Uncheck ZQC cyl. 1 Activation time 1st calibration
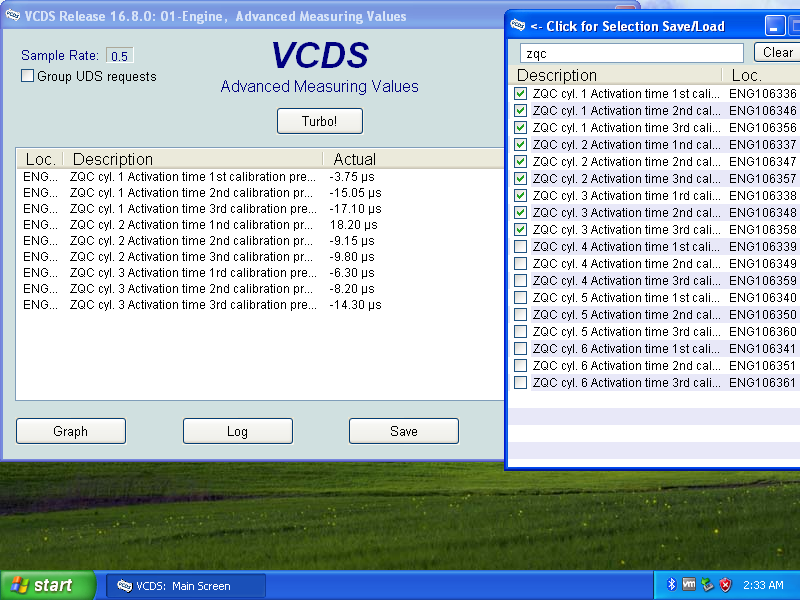Screen dimensions: 800x600 520,93
